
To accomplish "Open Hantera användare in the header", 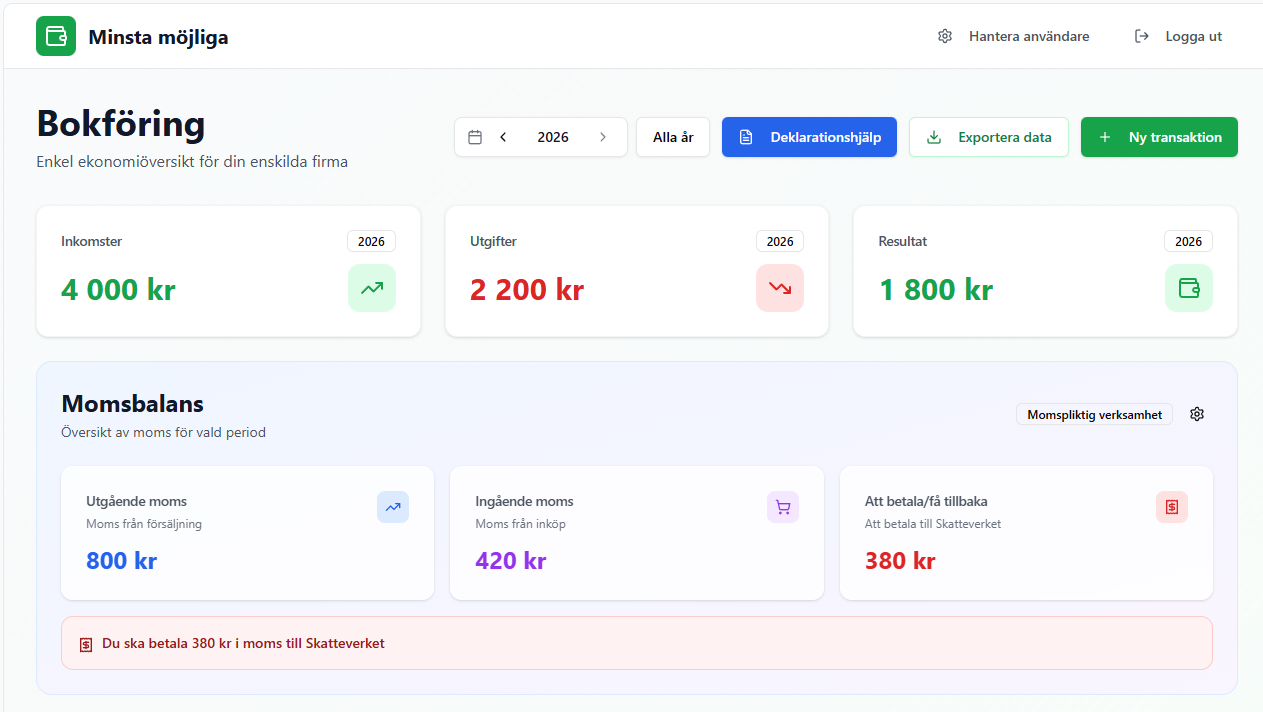I will [x=1014, y=37].
